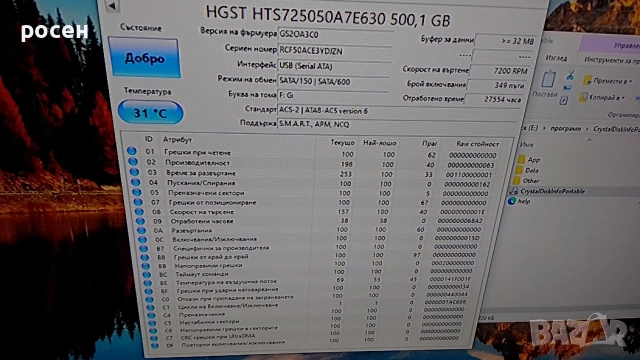This screenshot has width=640, height=360.
Task: Click the "Праг" column header
Action: 429,144
